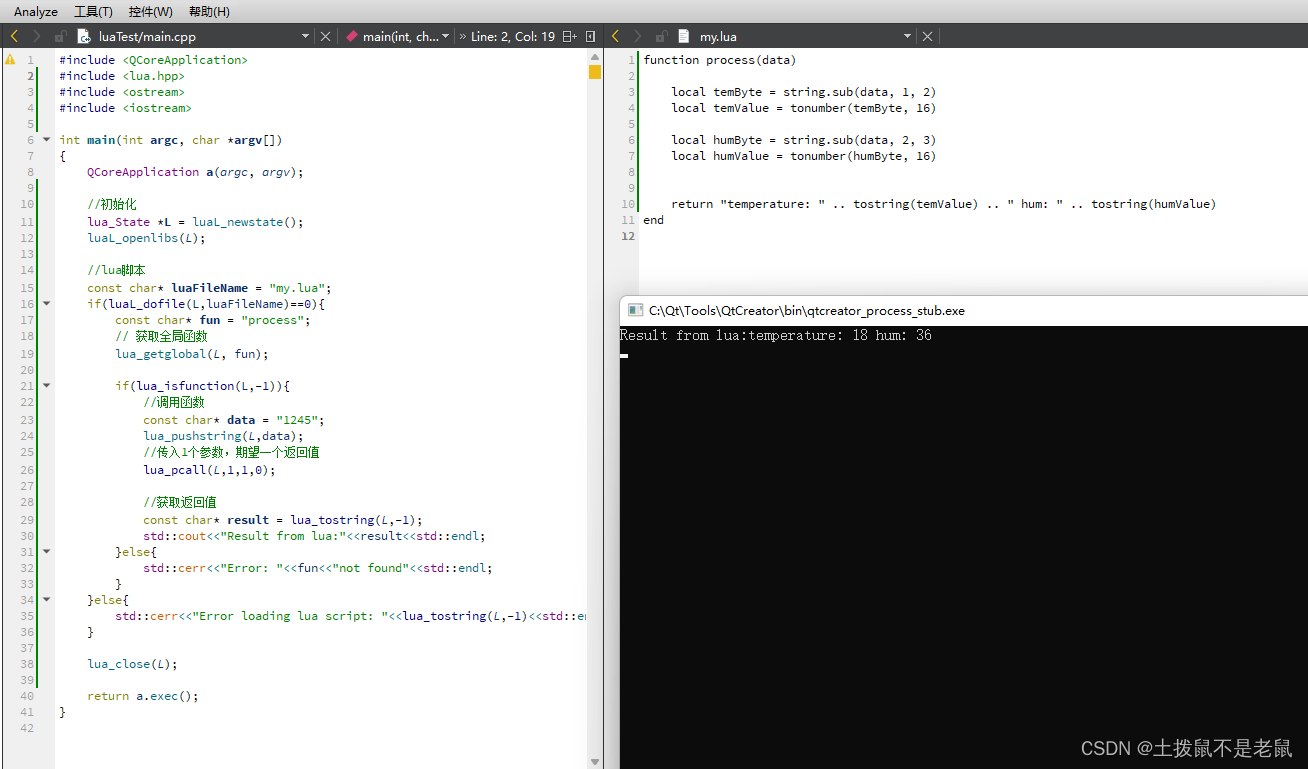Click the 'local humValue = tonumber(humByte, 16)' line
Viewport: 1308px width, 769px height.
coord(804,156)
